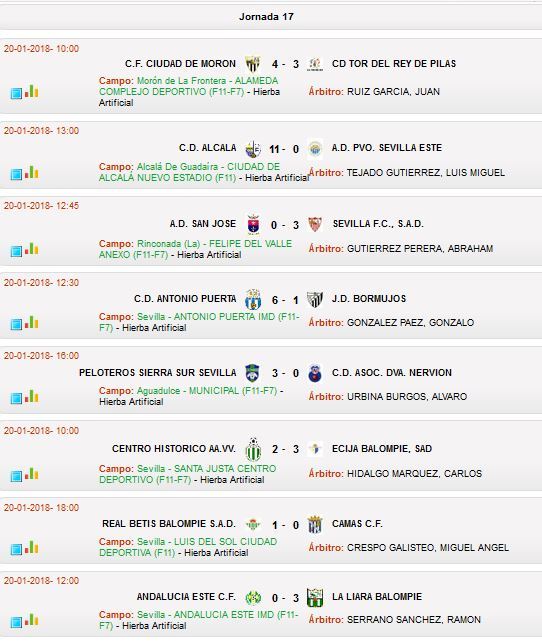
Task: Click the 11 - 0 score of Alcala match
Action: (x=284, y=149)
